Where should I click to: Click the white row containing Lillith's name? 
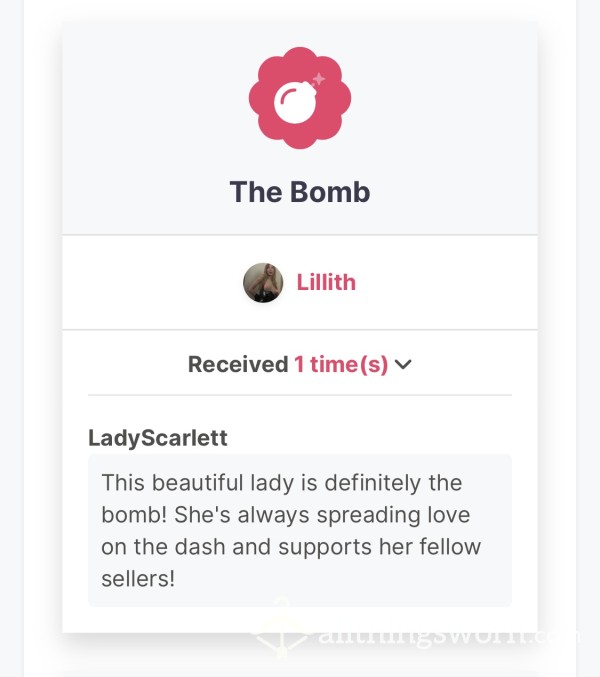300,282
